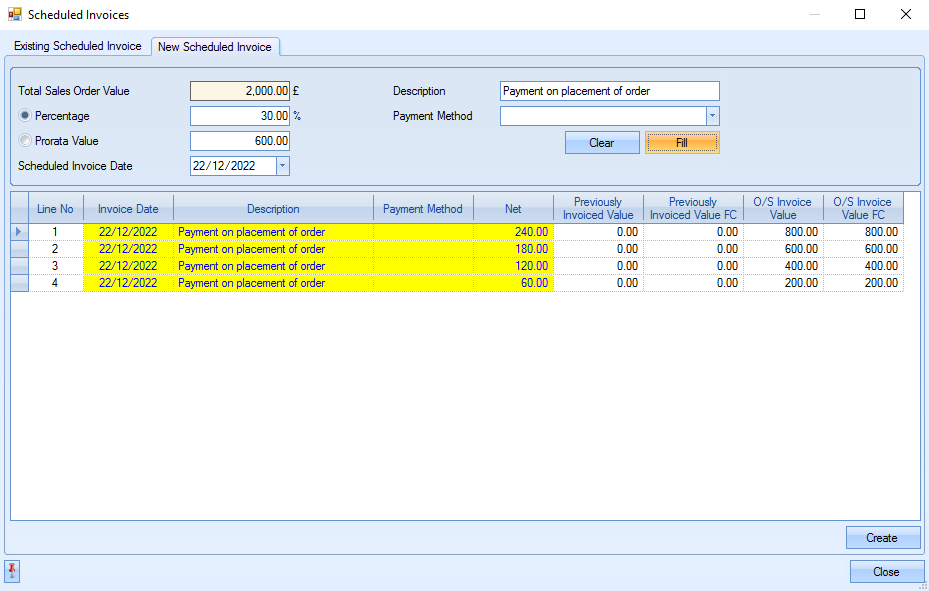Viewport: 929px width, 591px height.
Task: Click the Prorata Value amount field
Action: (240, 141)
